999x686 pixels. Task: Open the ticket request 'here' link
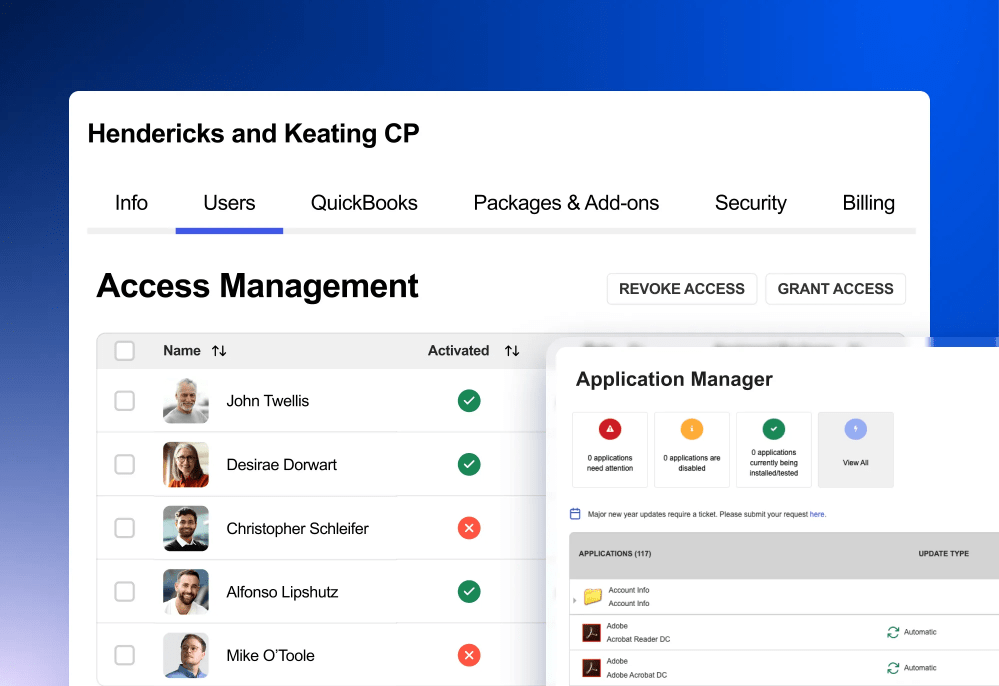[x=817, y=512]
